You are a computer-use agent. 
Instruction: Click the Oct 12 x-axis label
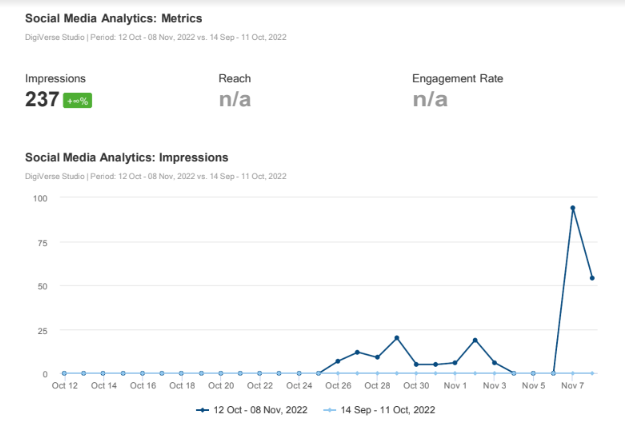pos(65,385)
